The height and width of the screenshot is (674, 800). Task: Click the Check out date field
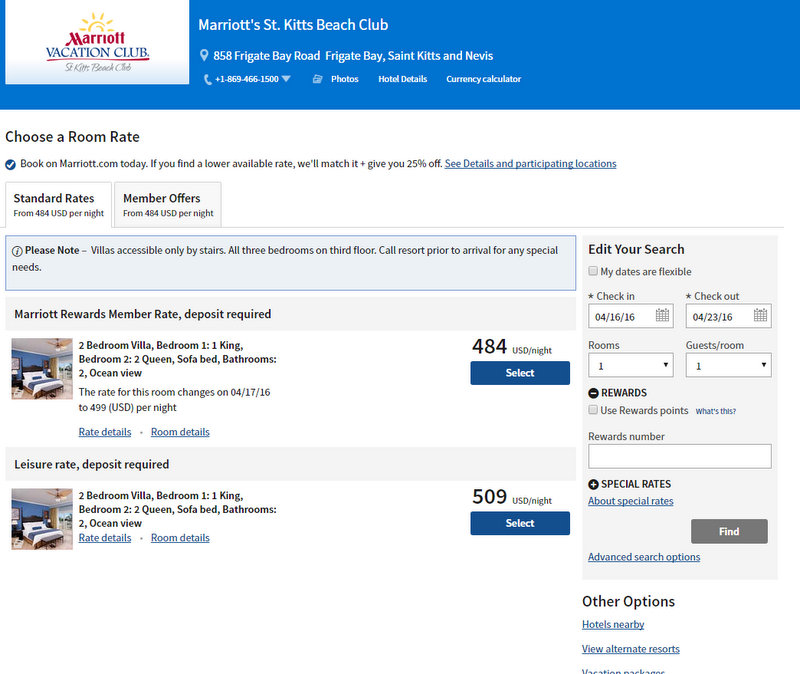729,316
